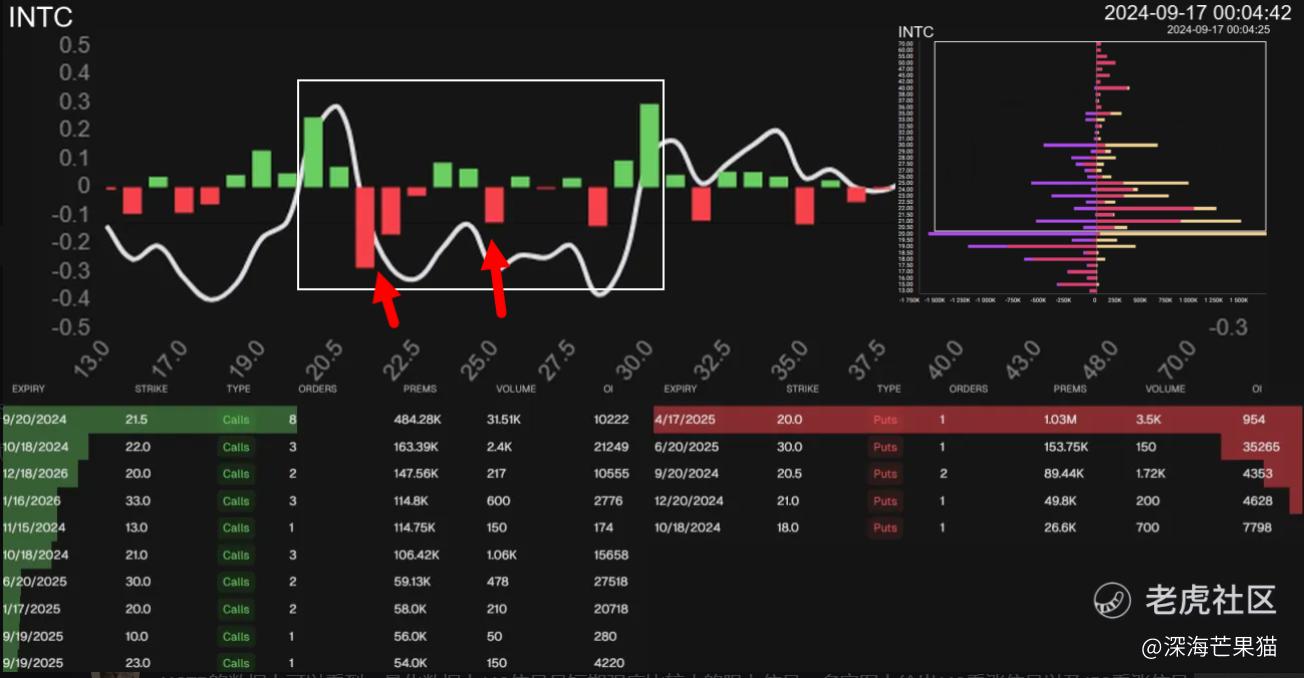Select the premium cell 56.0K
The width and height of the screenshot is (1304, 678).
413,636
